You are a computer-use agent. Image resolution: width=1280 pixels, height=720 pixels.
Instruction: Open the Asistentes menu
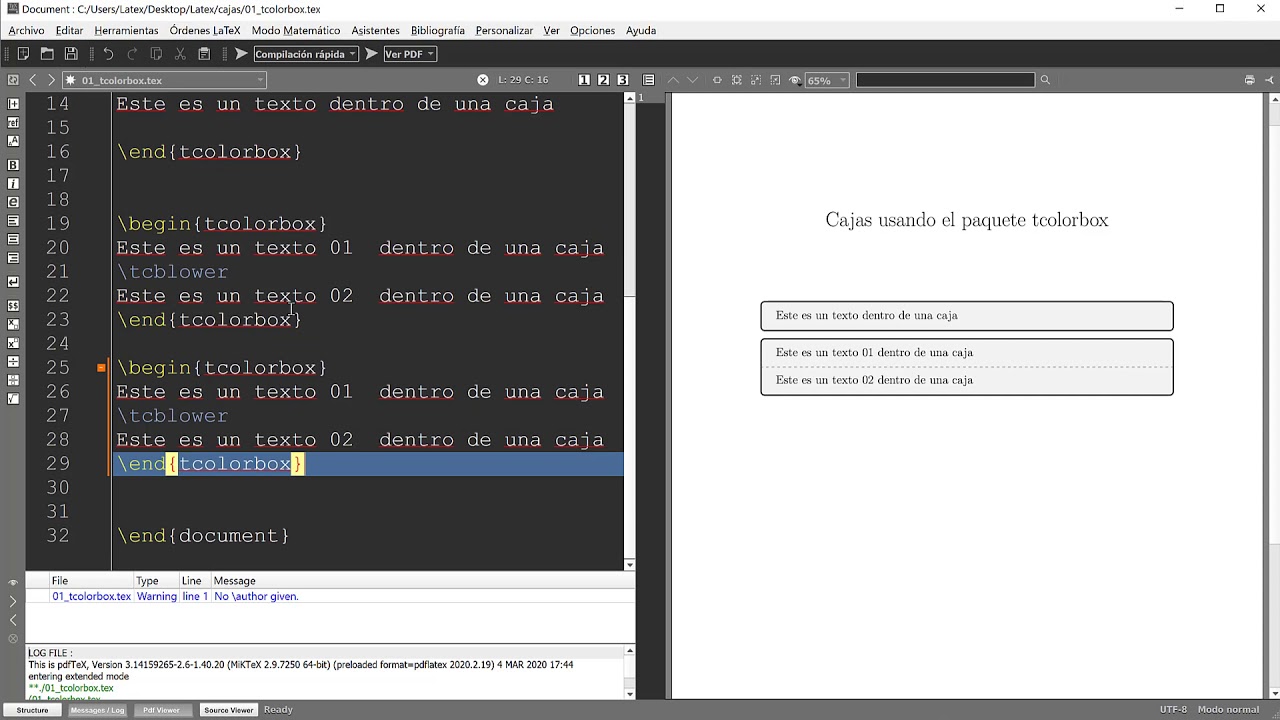[x=375, y=31]
